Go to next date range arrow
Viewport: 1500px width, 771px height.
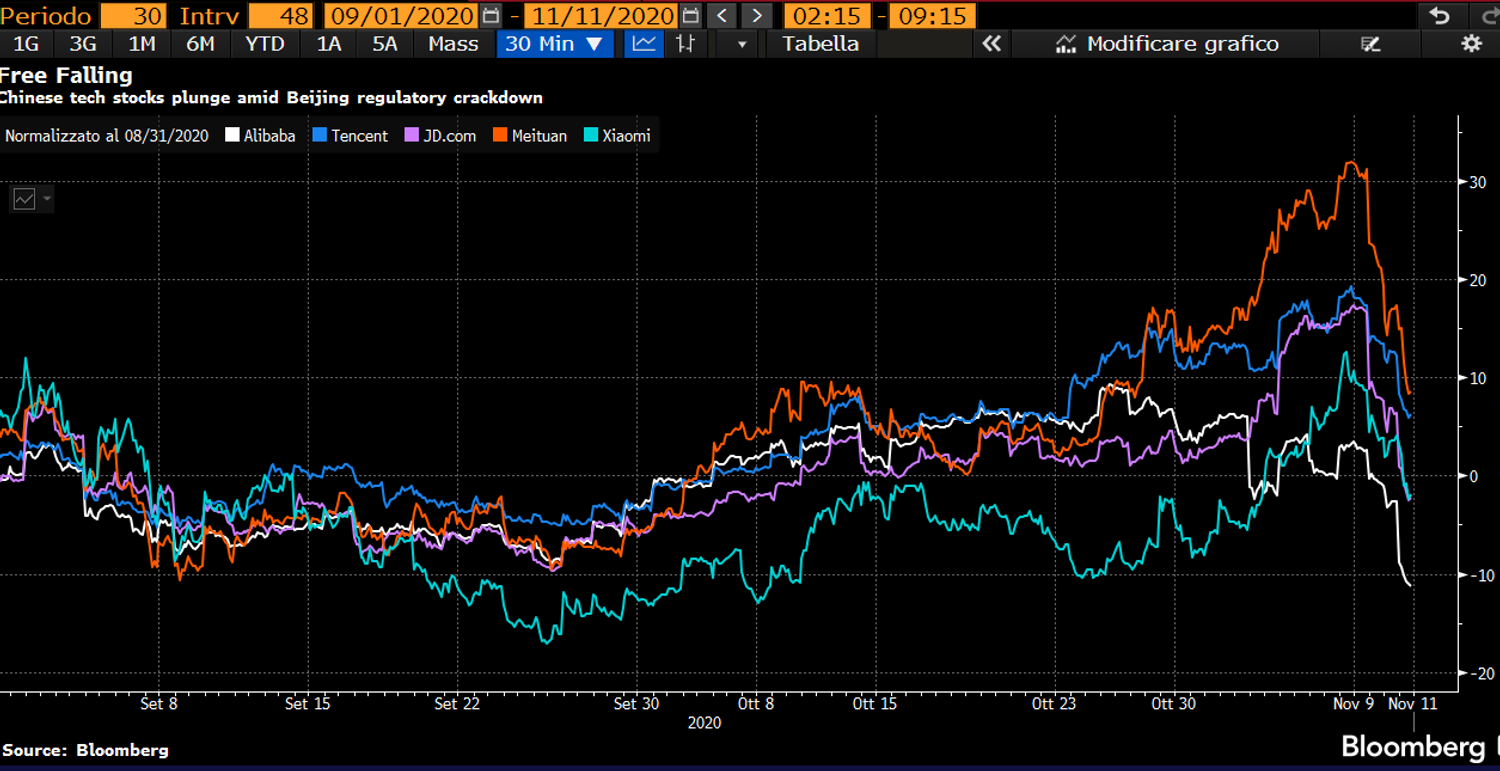[757, 15]
